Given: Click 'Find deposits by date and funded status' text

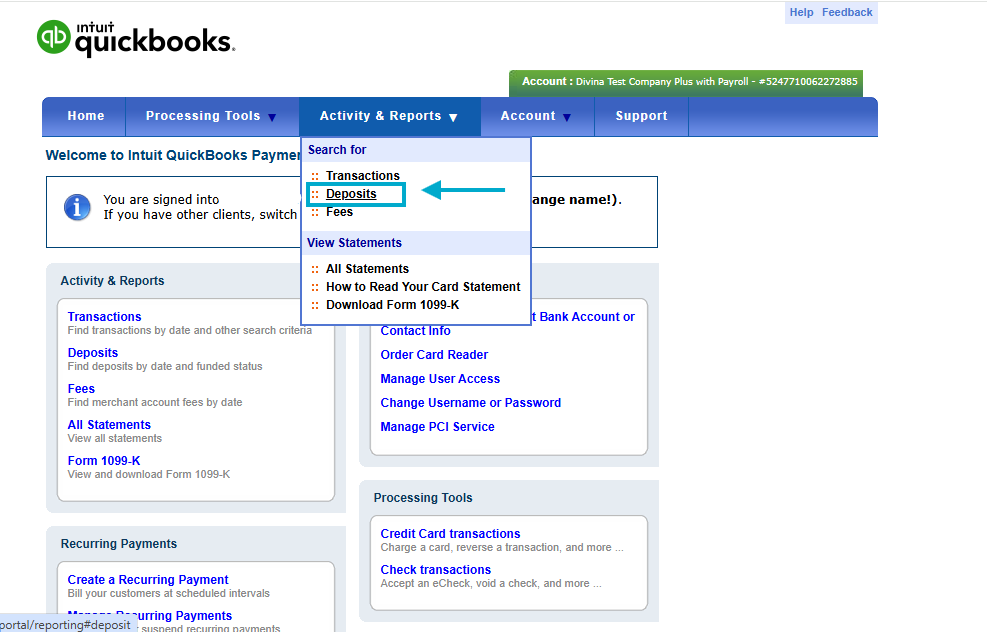Looking at the screenshot, I should point(165,366).
